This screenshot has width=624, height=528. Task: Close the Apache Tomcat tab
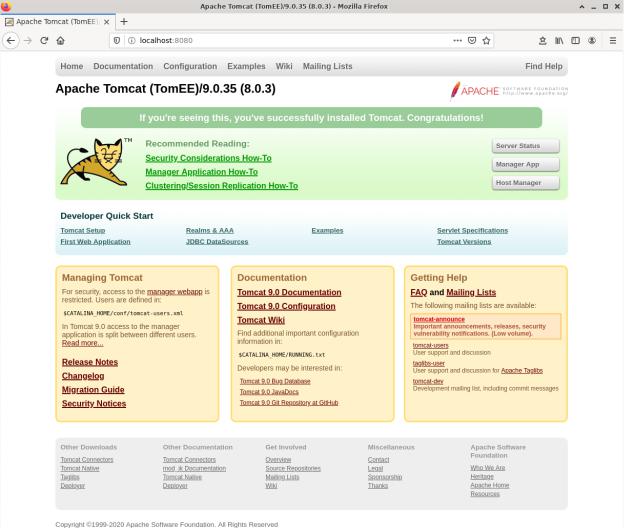point(107,22)
